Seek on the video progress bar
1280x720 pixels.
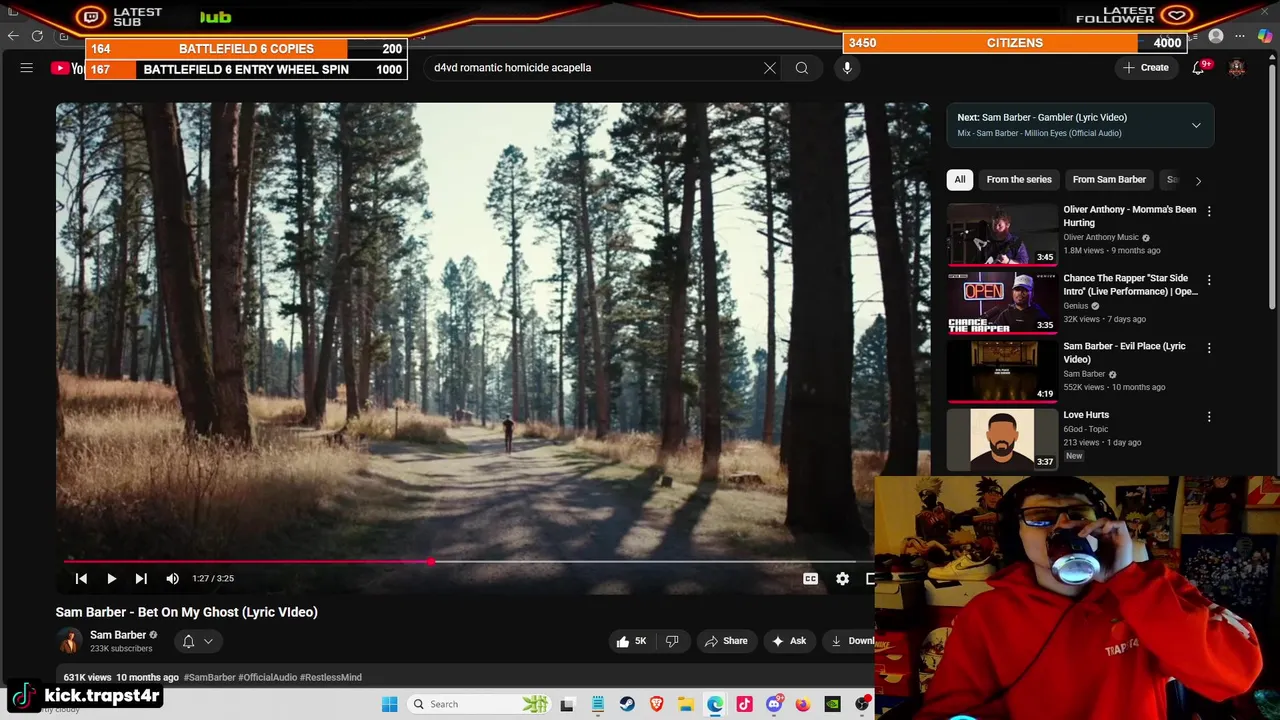467,562
